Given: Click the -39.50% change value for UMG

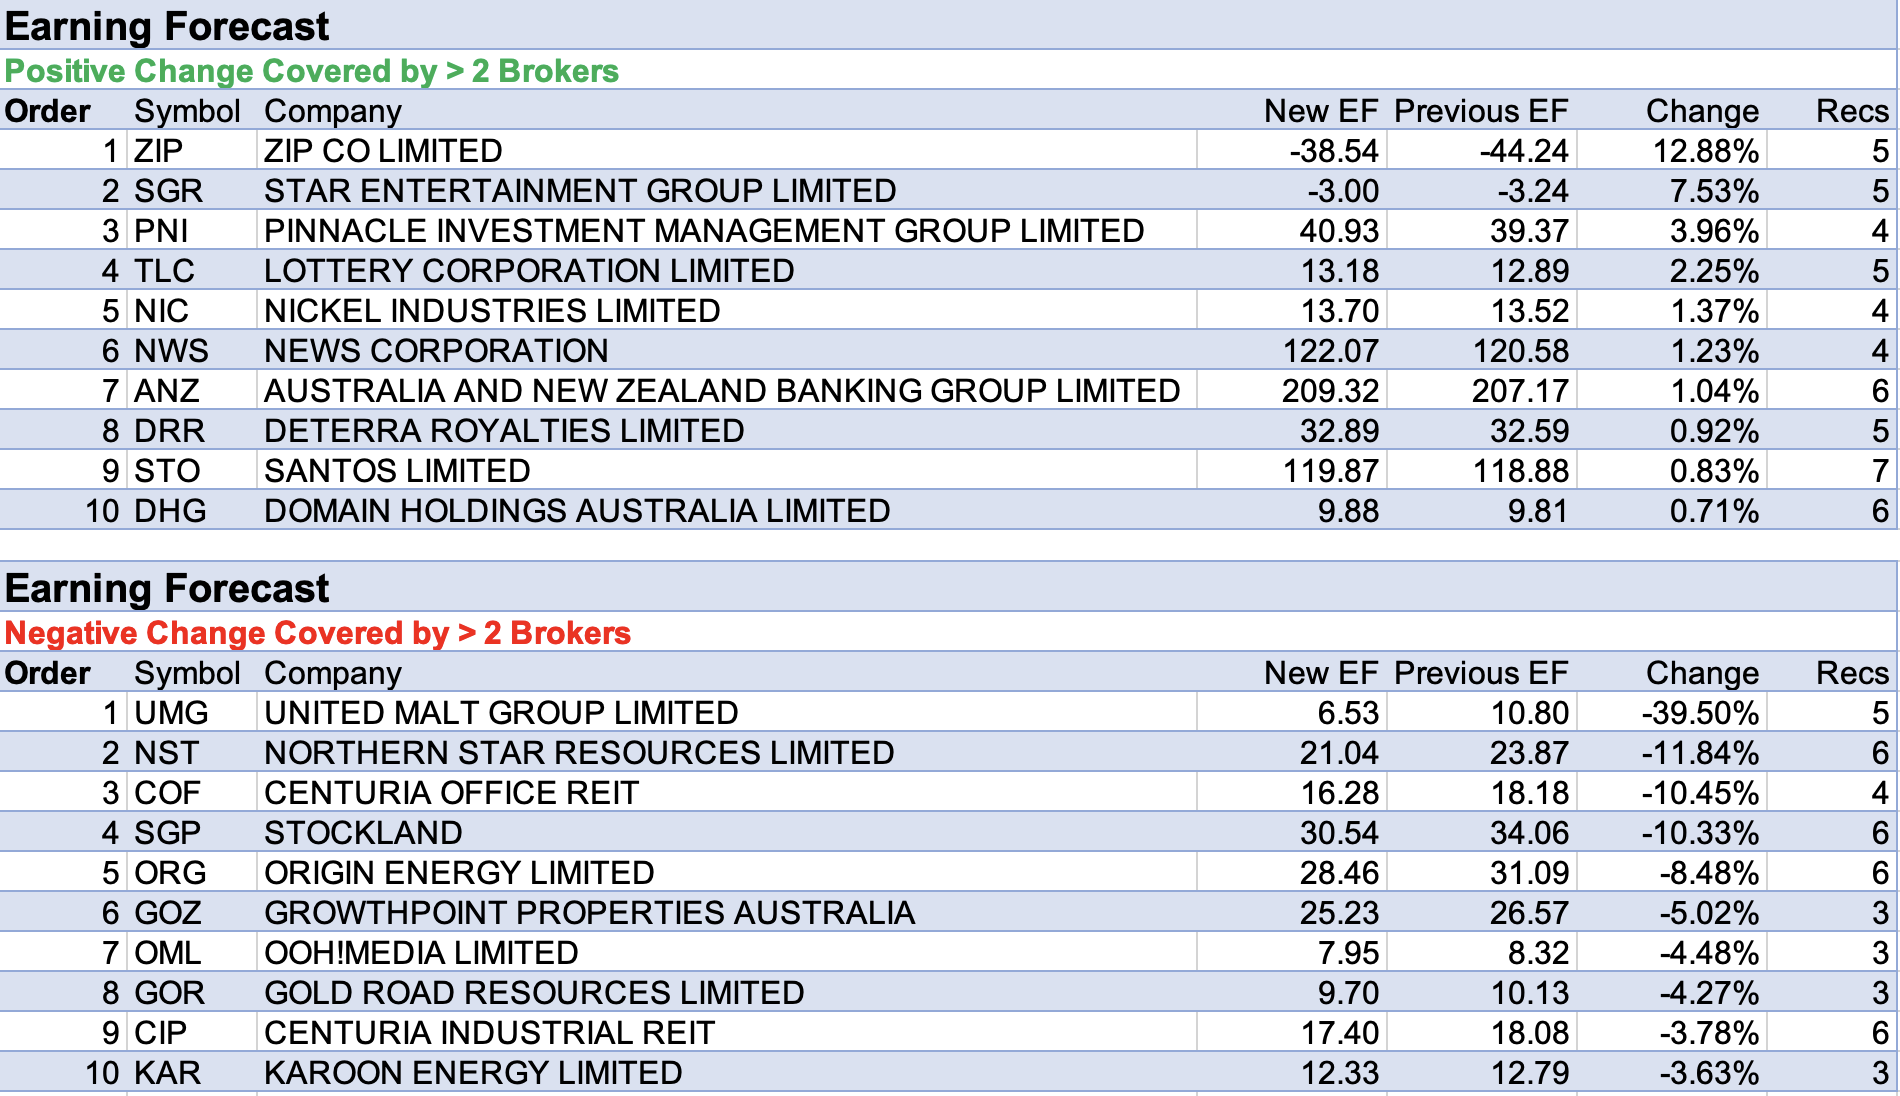Looking at the screenshot, I should coord(1699,713).
